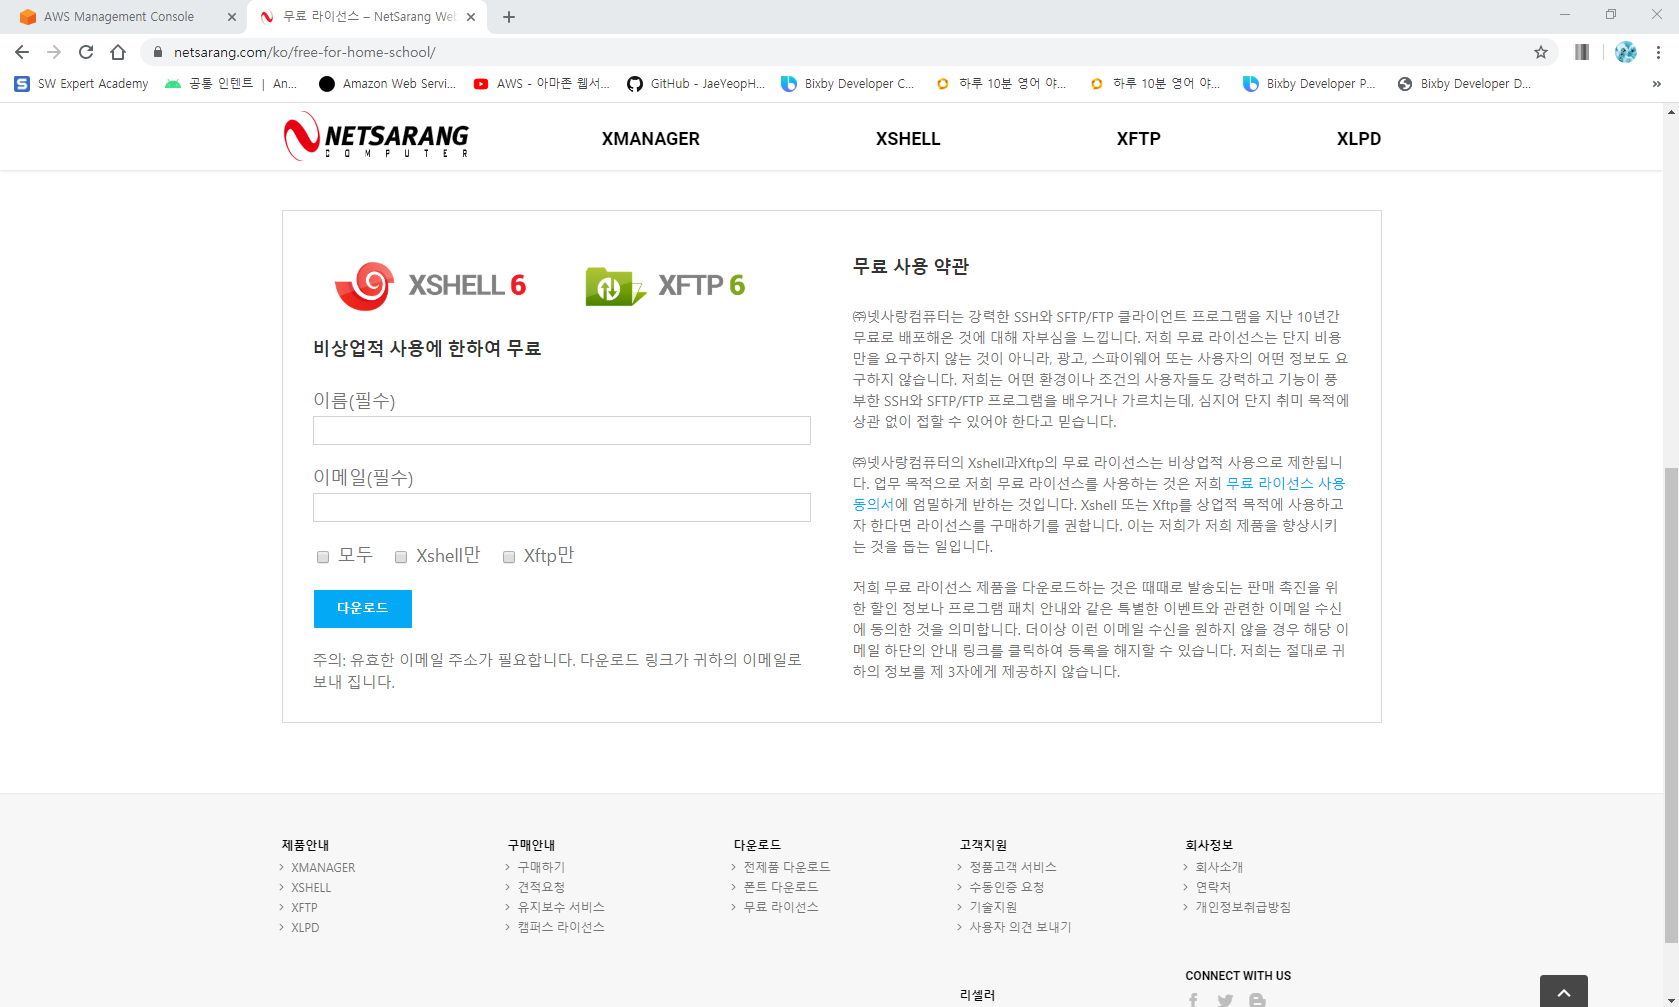Viewport: 1679px width, 1007px height.
Task: Open the Amazon Web Servi... bookmark
Action: tap(387, 84)
